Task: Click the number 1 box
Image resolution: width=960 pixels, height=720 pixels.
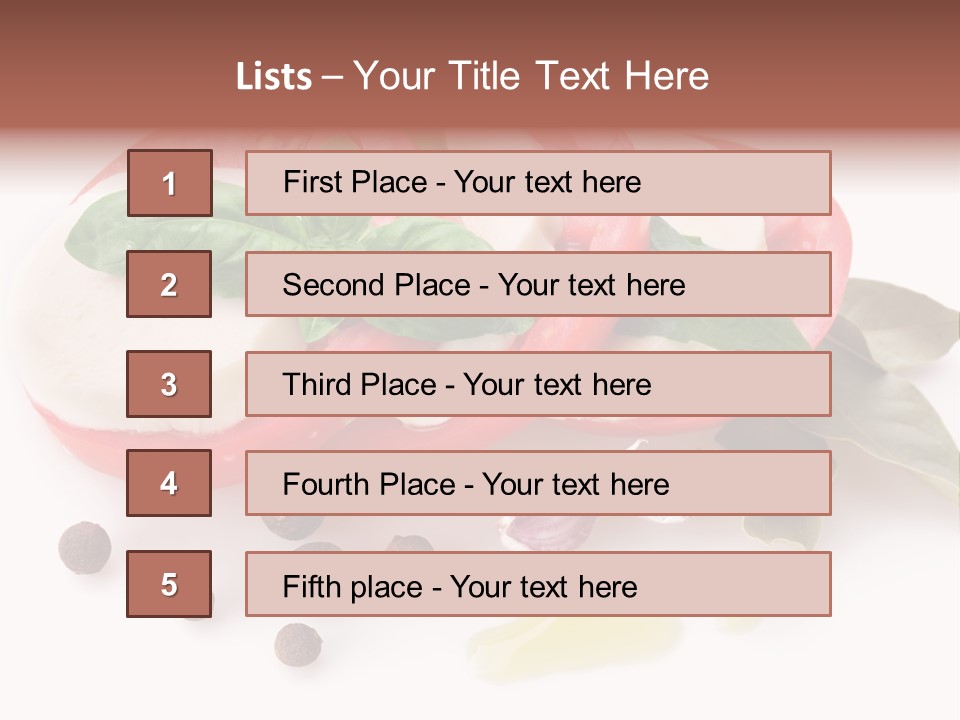Action: click(x=170, y=183)
